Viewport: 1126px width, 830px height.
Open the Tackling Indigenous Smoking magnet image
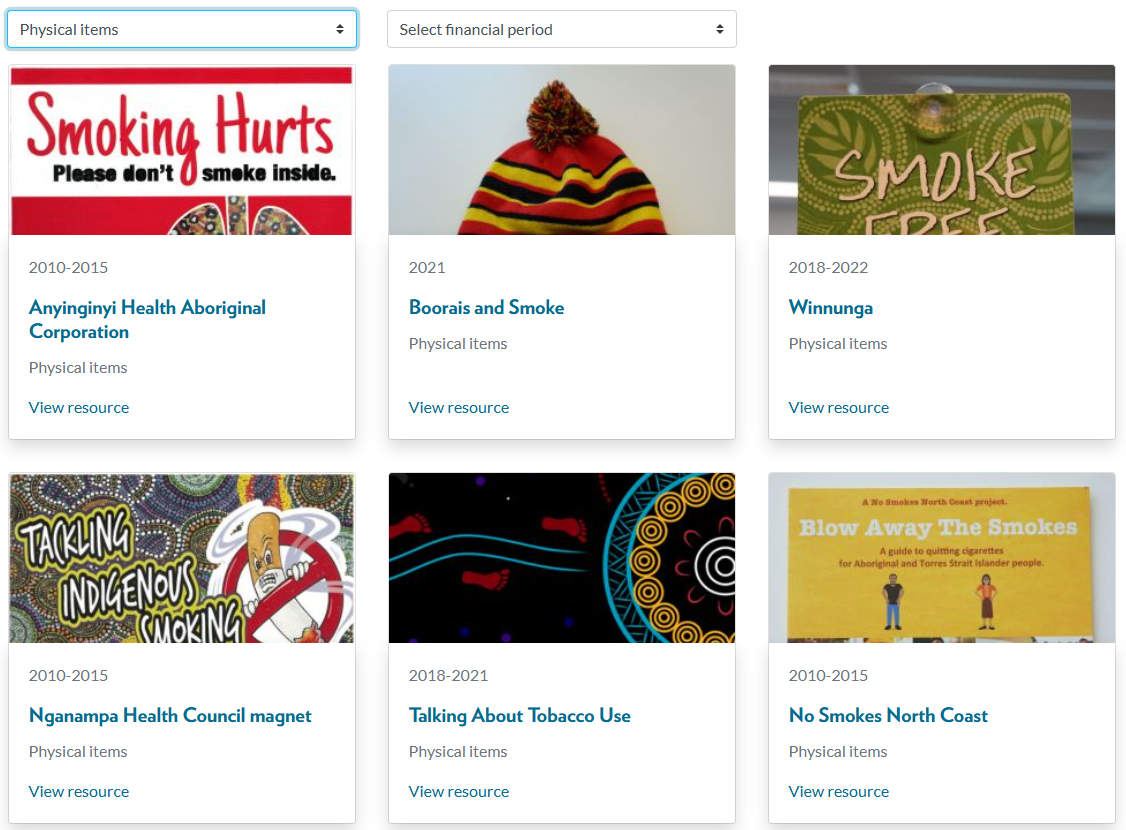click(x=182, y=558)
